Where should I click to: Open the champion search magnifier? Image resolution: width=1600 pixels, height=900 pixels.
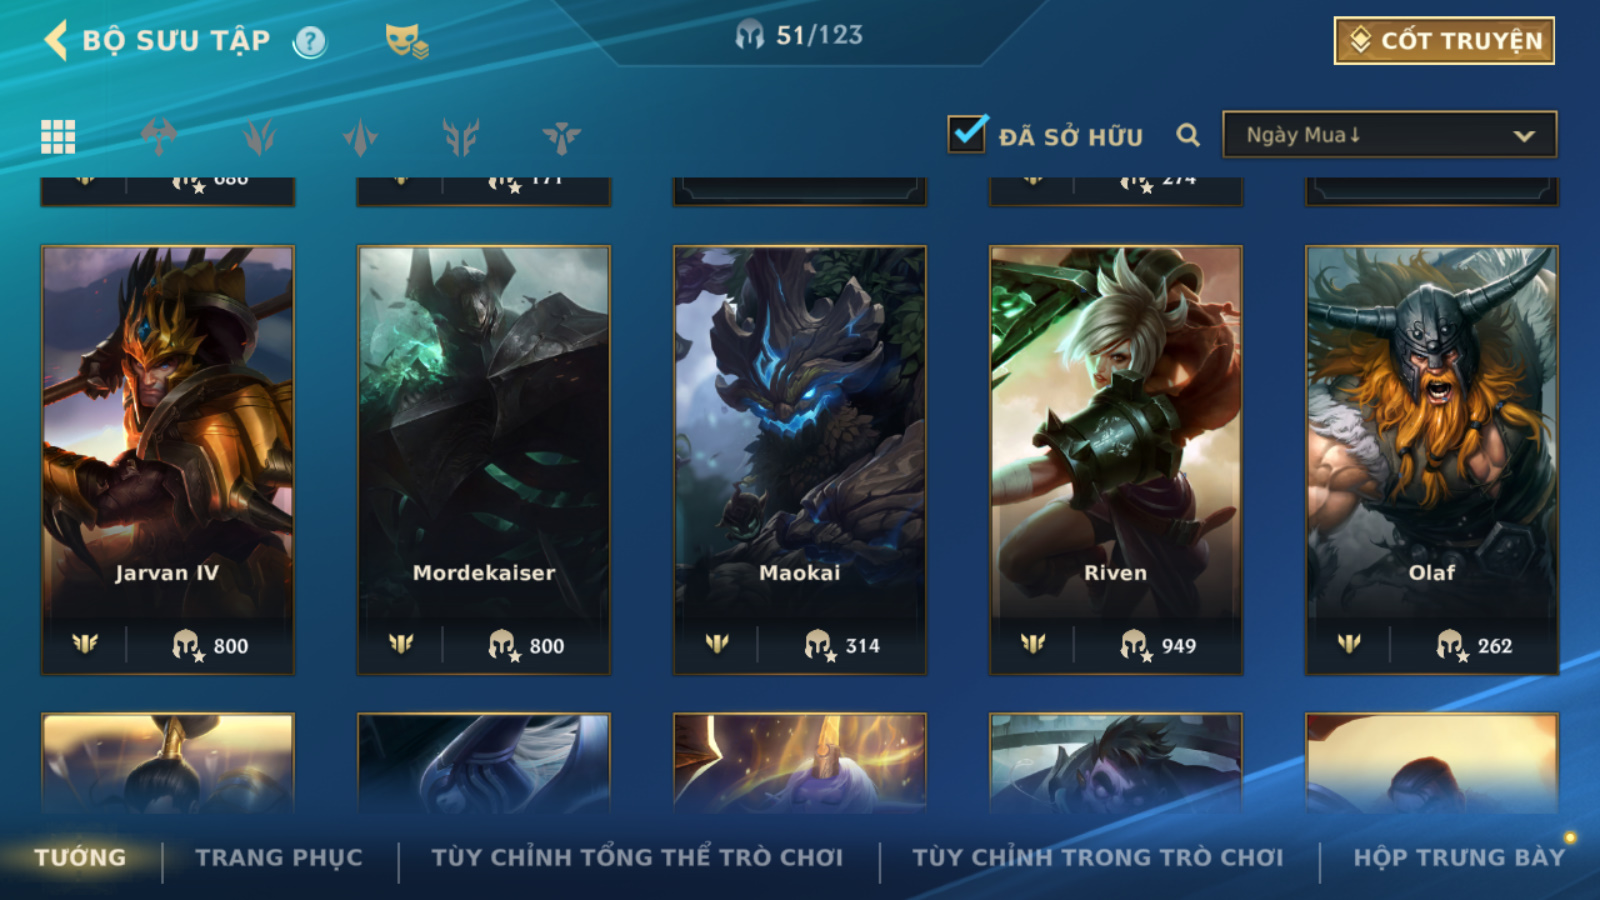click(1188, 135)
